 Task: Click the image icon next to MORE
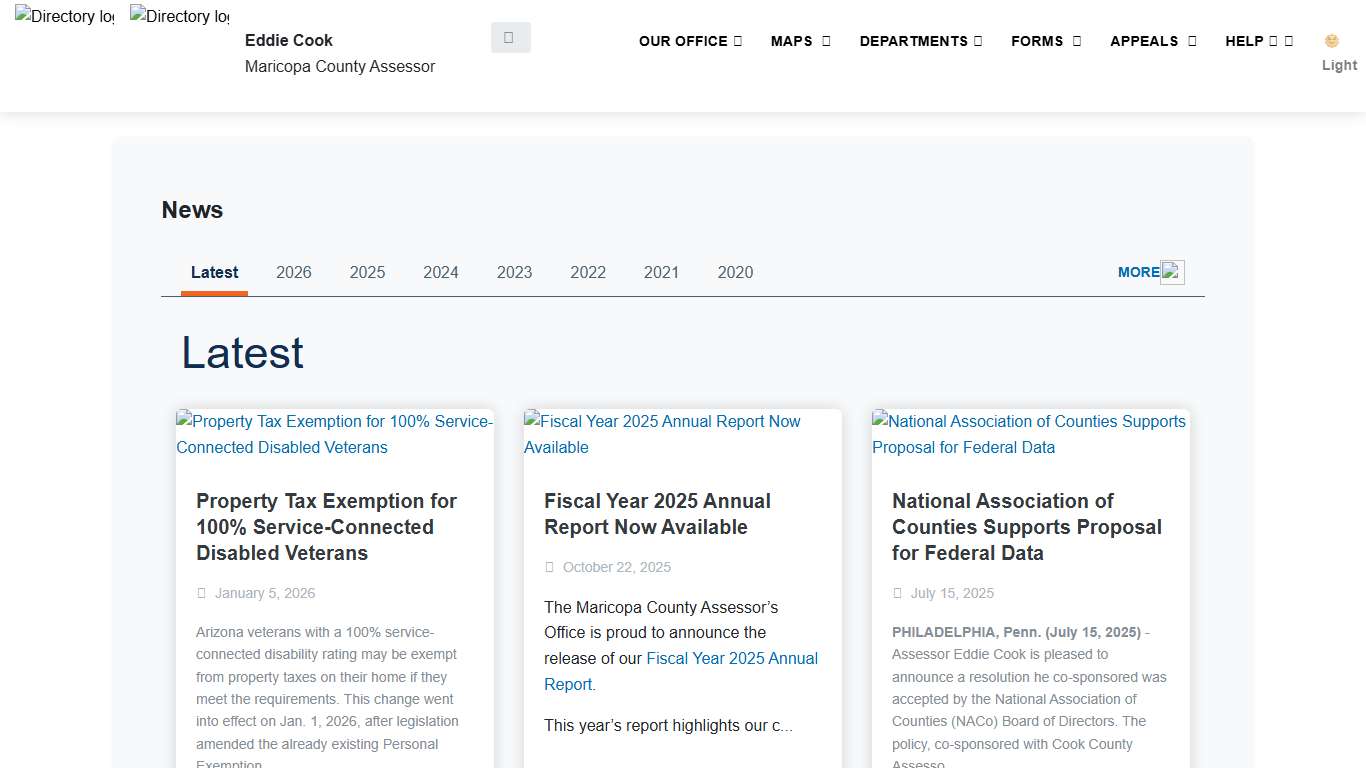click(1172, 271)
